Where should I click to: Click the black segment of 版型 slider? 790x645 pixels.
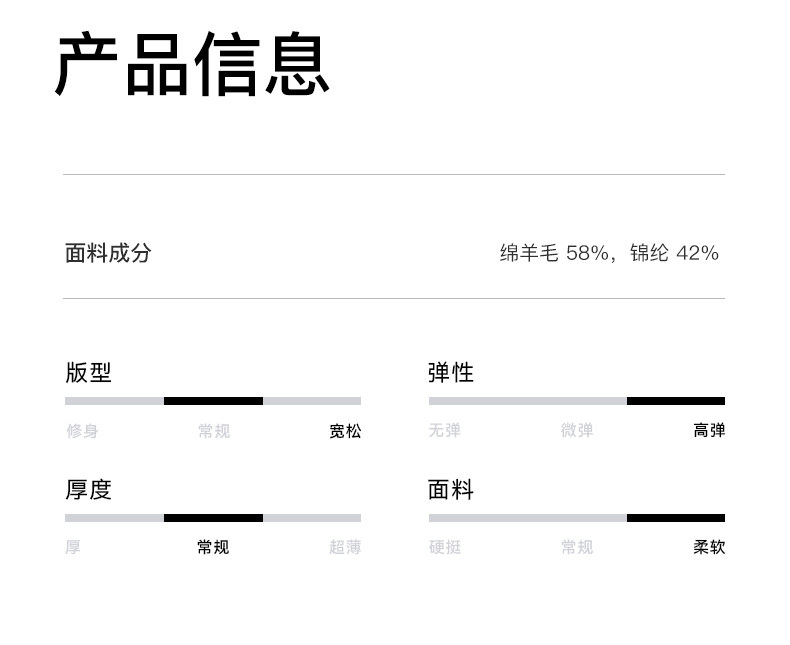click(x=213, y=401)
